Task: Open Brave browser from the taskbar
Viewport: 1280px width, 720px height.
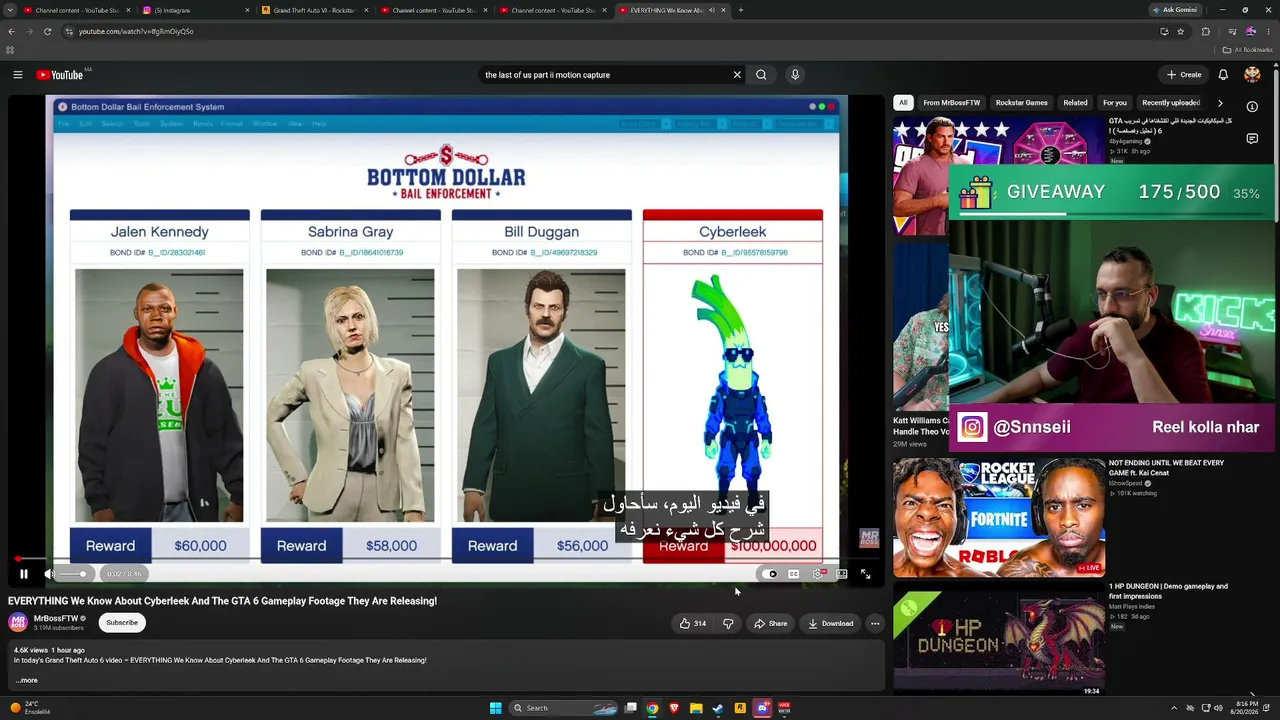Action: coord(674,708)
